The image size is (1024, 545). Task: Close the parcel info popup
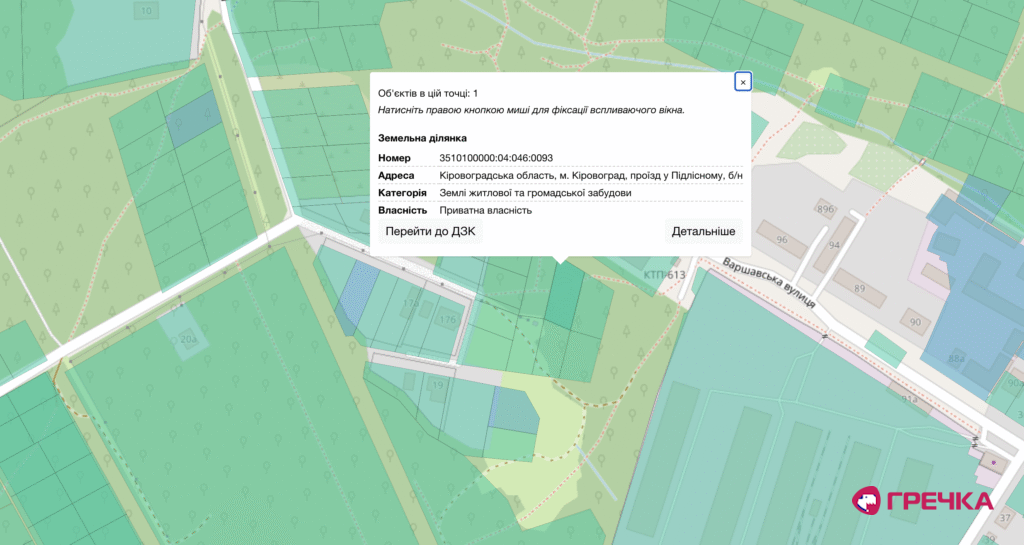pyautogui.click(x=743, y=82)
